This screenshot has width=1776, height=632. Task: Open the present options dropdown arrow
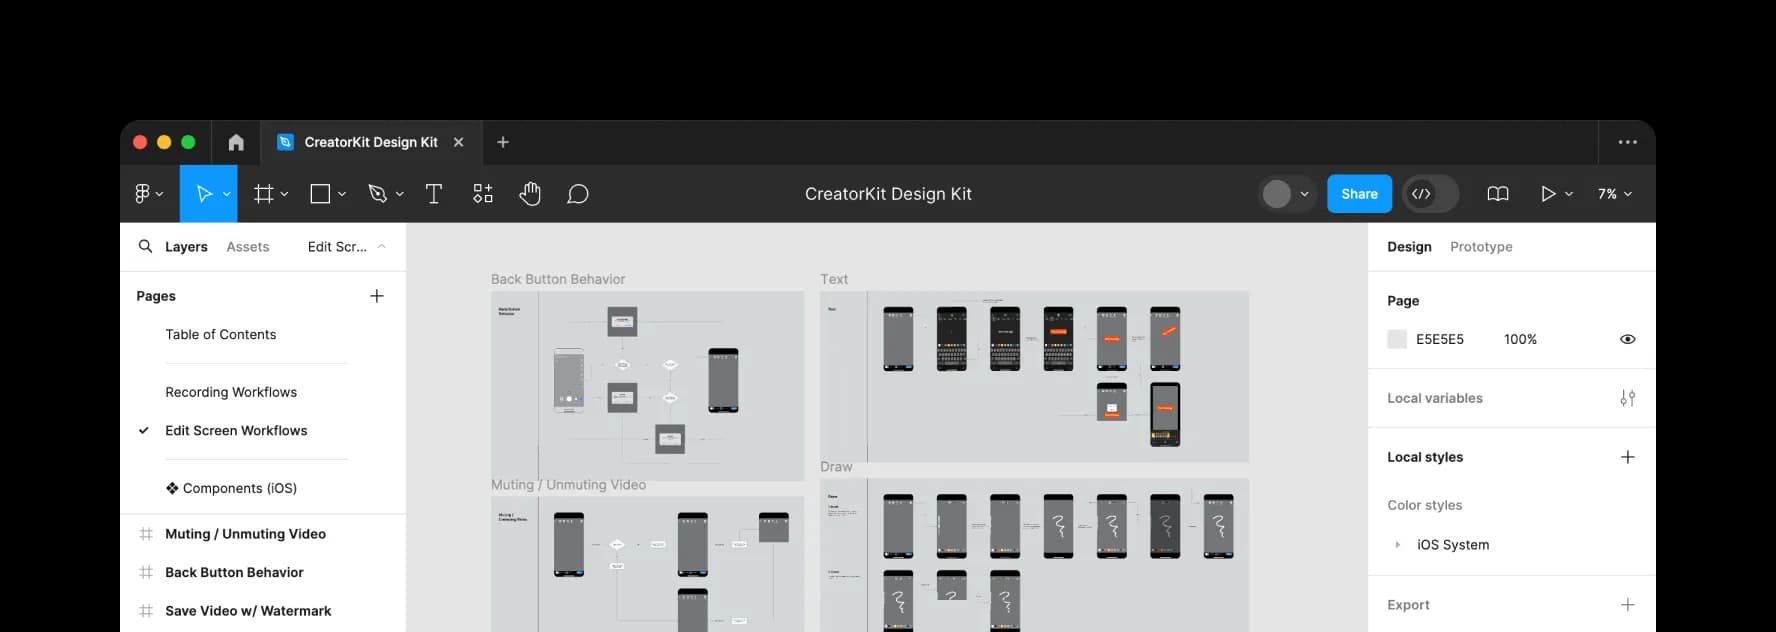pyautogui.click(x=1569, y=194)
